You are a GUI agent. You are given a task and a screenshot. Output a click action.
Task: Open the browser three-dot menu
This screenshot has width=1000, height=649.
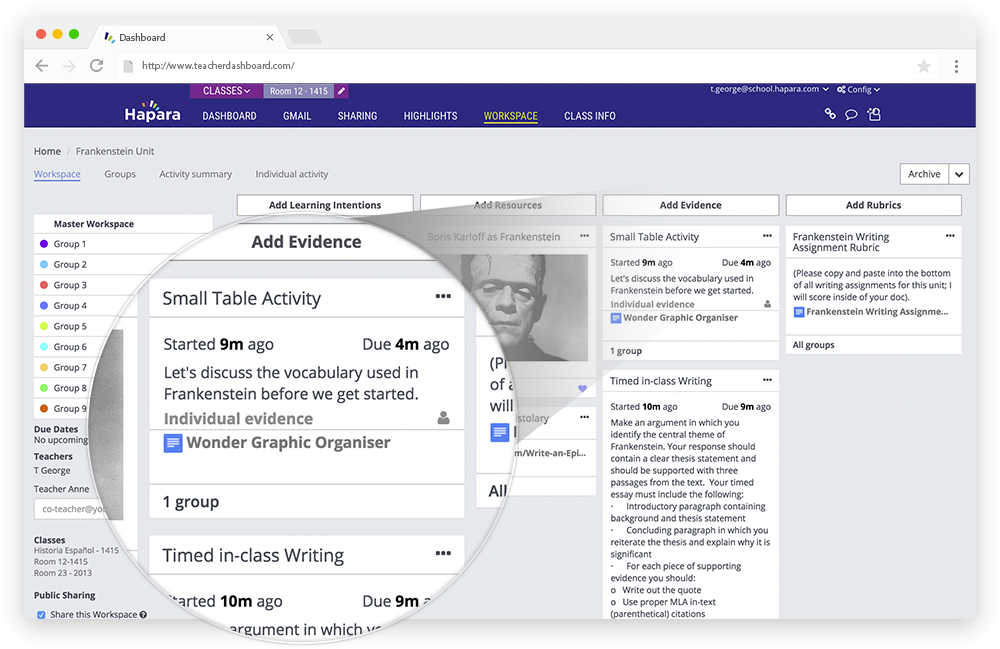(x=956, y=66)
